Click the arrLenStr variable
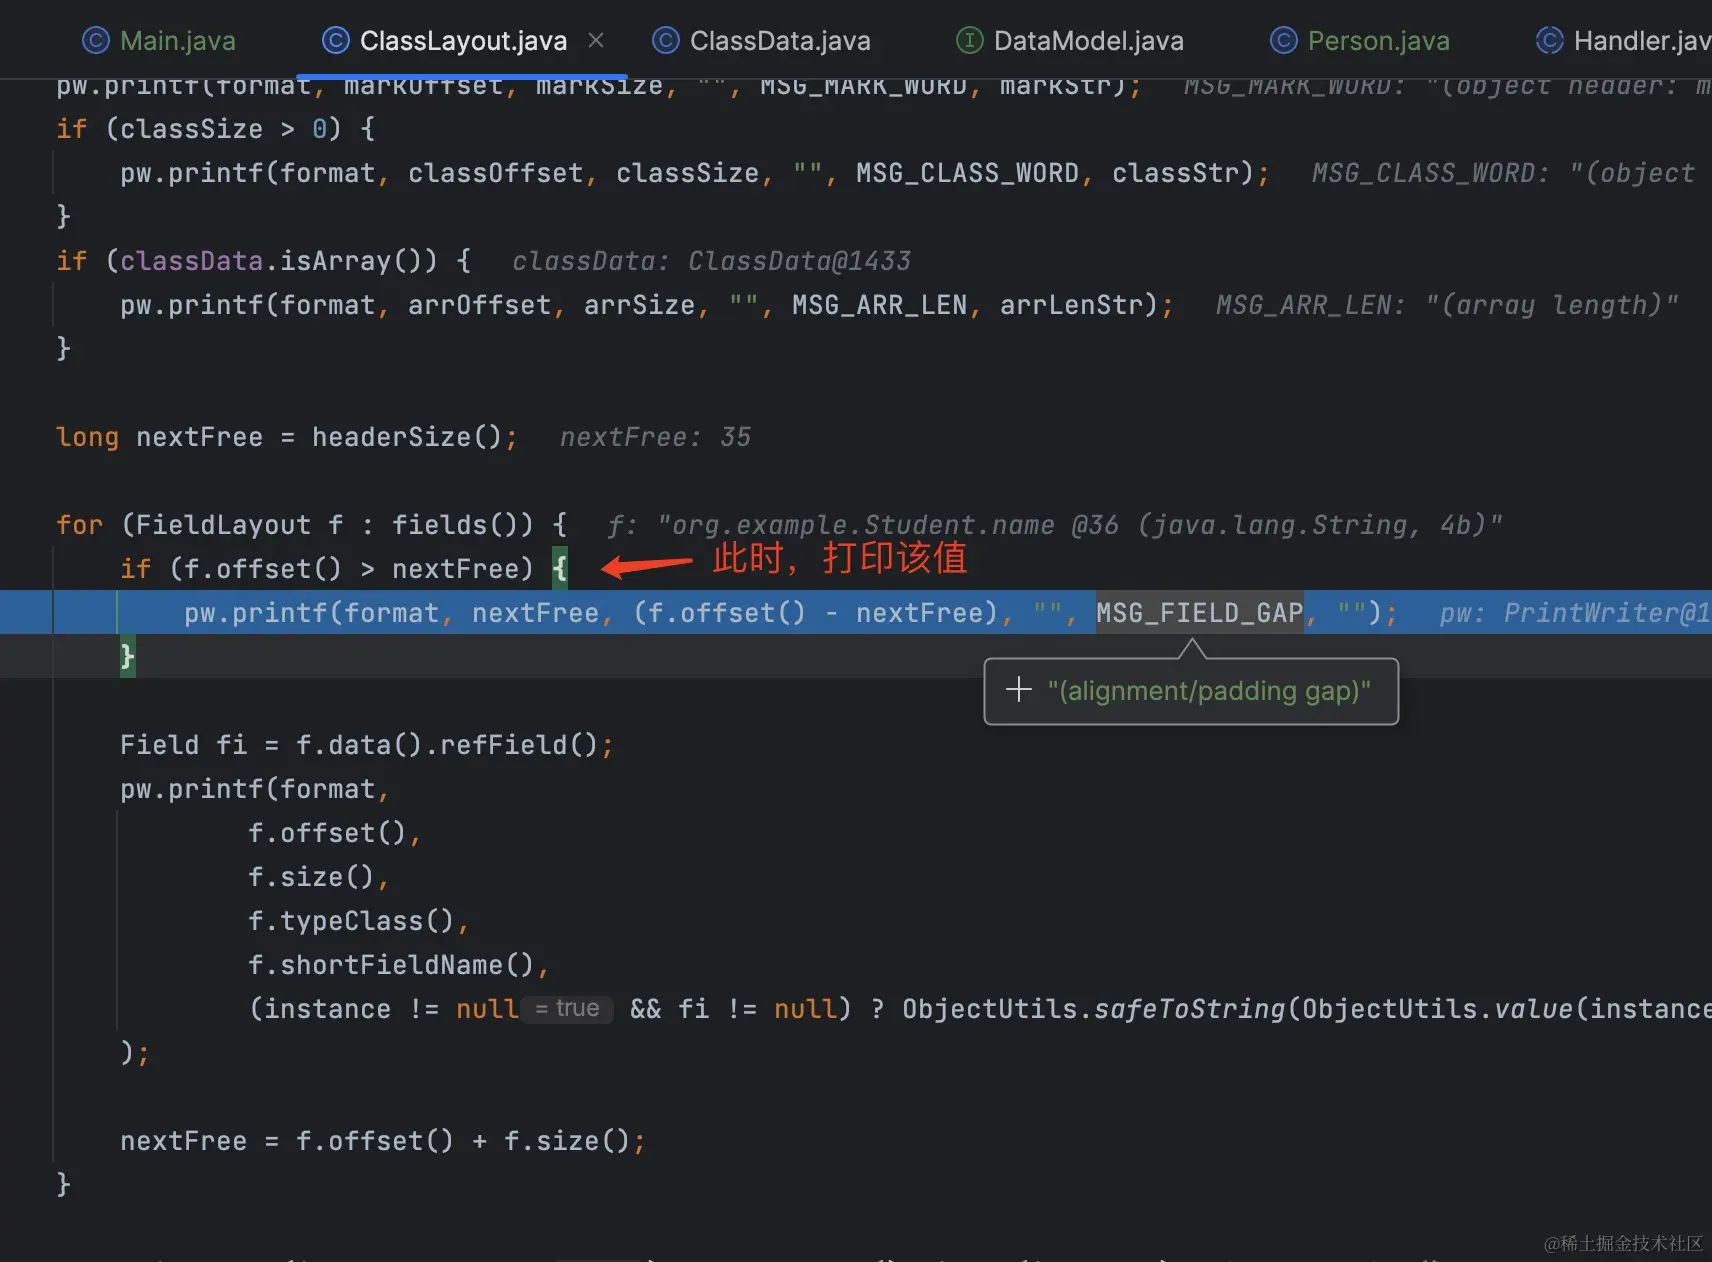This screenshot has height=1262, width=1712. [x=1071, y=305]
